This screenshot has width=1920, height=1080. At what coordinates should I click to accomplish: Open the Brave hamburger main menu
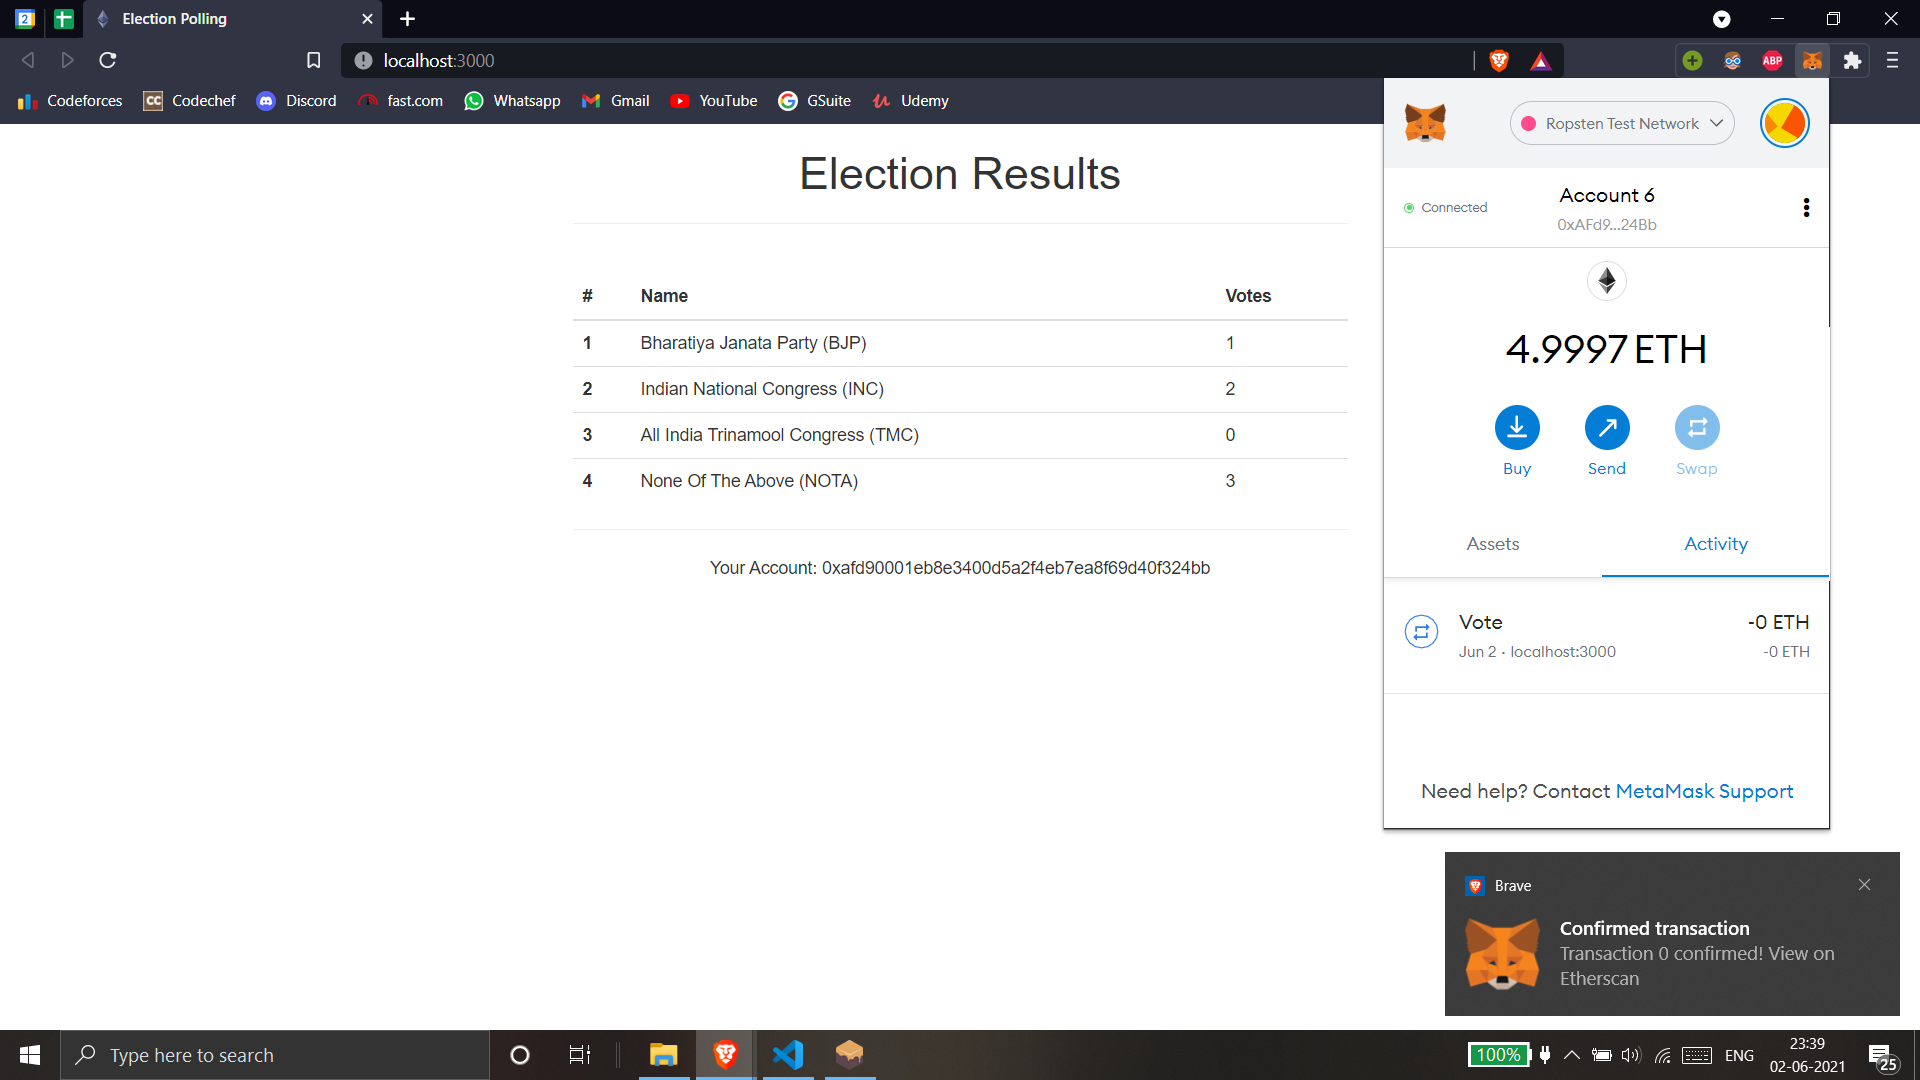click(x=1891, y=61)
